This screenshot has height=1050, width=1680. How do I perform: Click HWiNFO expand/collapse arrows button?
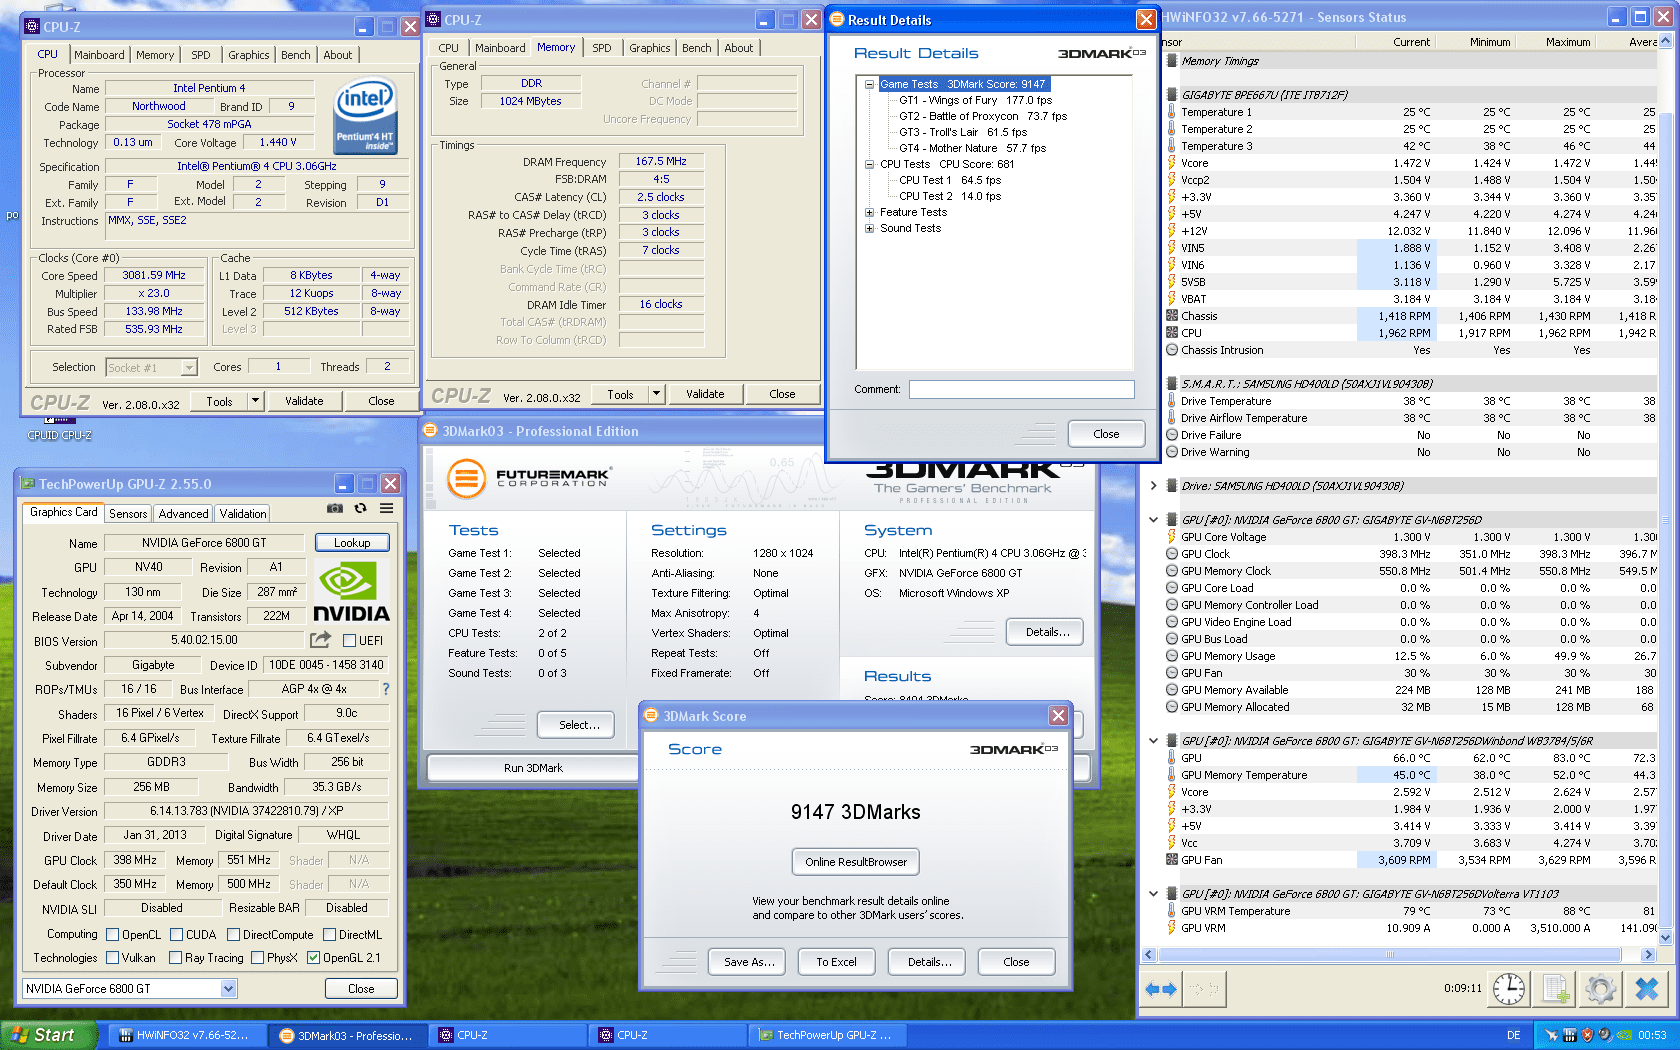click(x=1161, y=989)
